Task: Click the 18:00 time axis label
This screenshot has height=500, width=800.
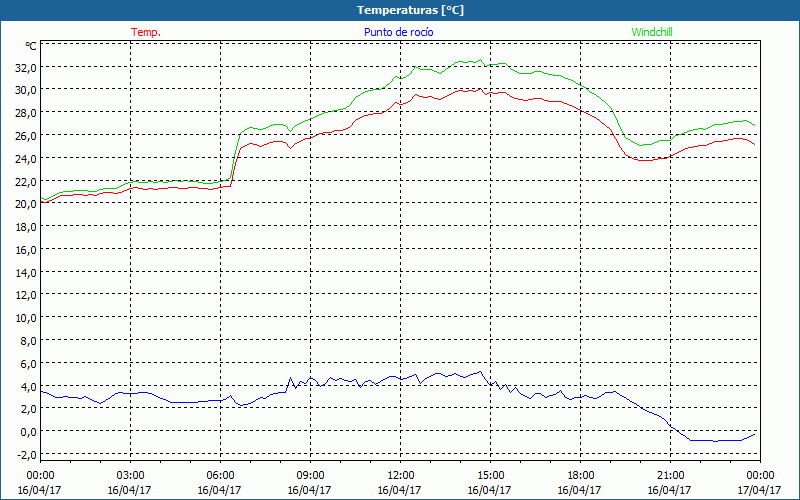Action: click(581, 476)
